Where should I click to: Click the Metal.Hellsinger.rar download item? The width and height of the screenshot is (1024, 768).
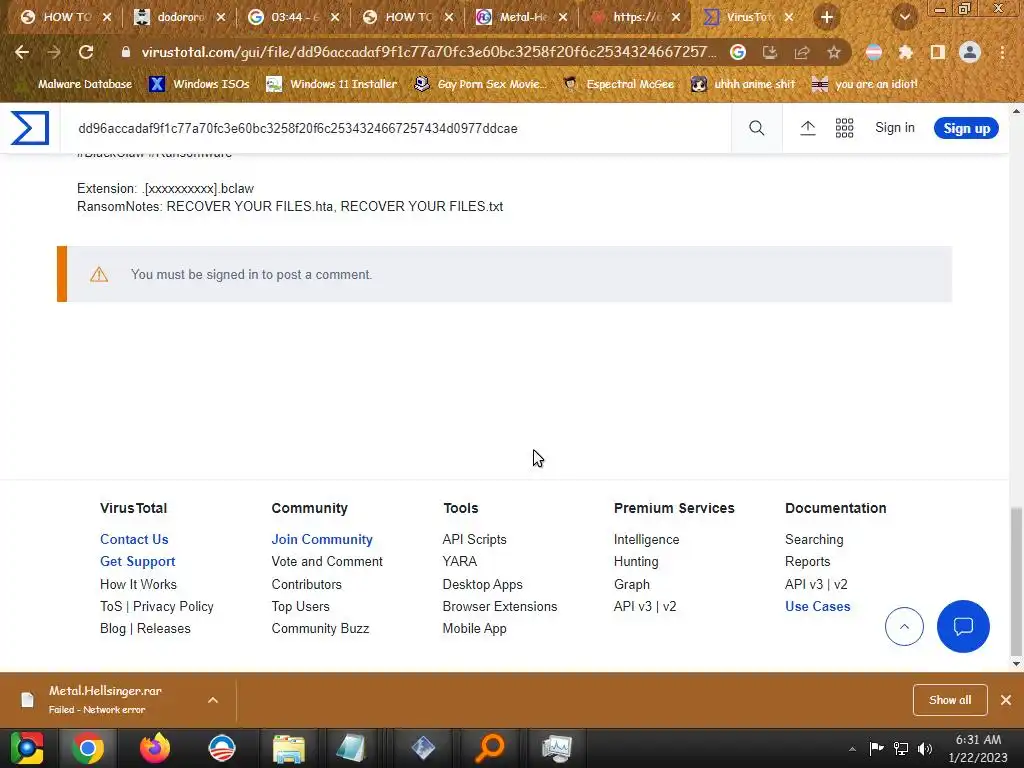pos(104,700)
